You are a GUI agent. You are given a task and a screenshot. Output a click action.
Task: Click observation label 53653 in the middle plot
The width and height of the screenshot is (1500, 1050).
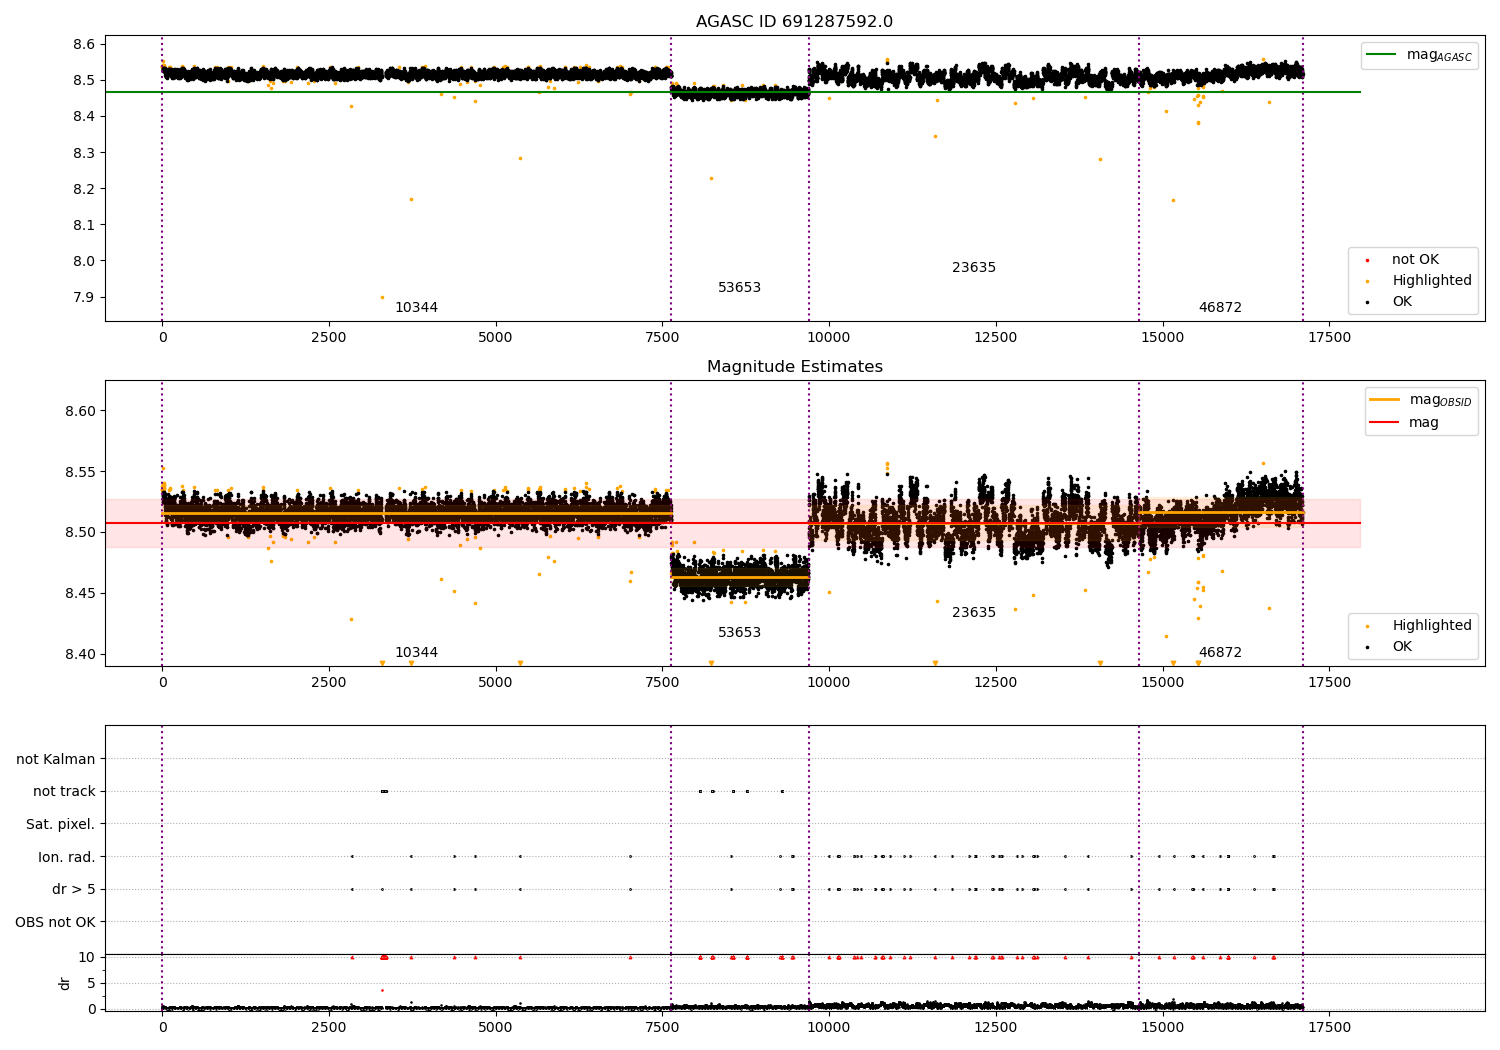739,633
